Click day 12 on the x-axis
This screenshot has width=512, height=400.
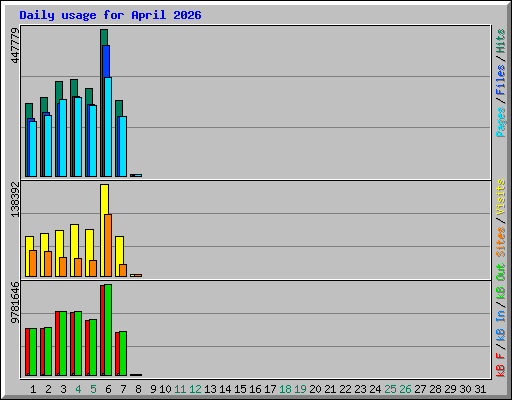tap(195, 389)
